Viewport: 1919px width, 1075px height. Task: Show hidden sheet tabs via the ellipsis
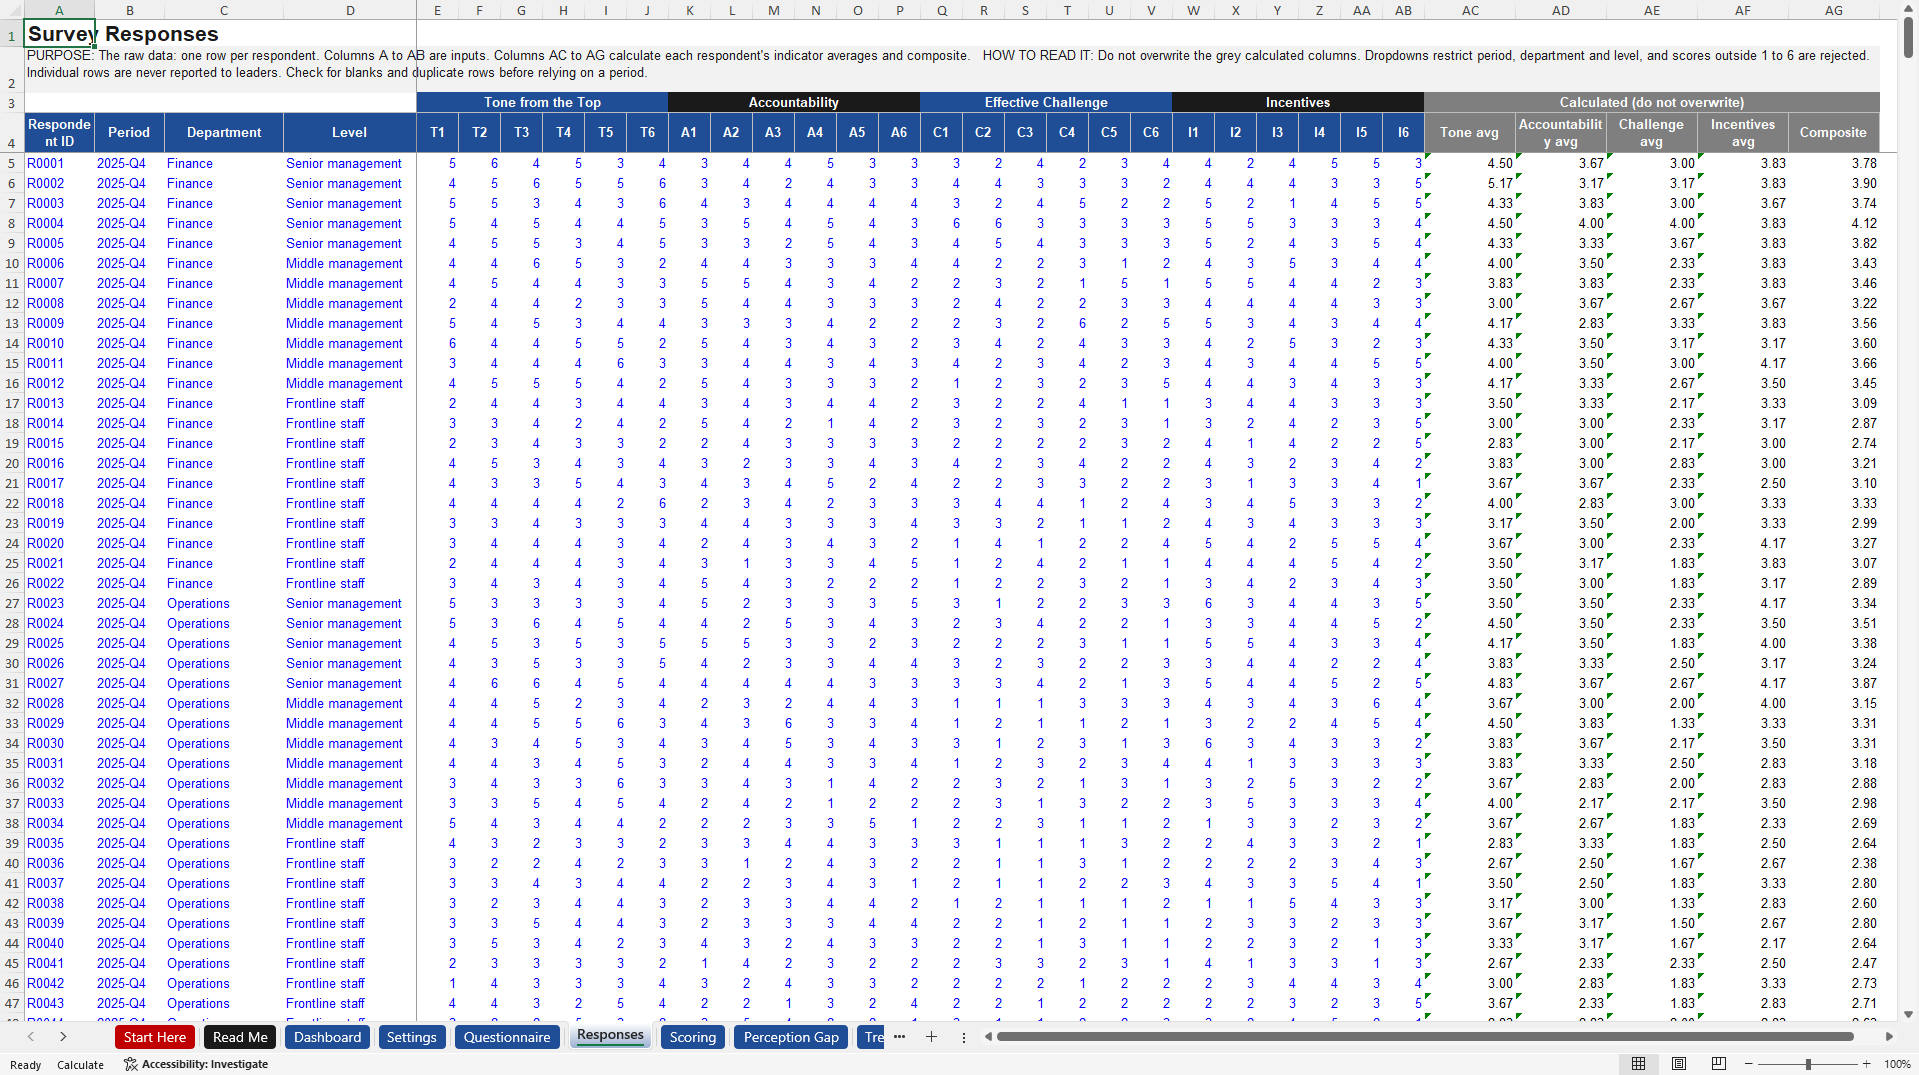[899, 1037]
